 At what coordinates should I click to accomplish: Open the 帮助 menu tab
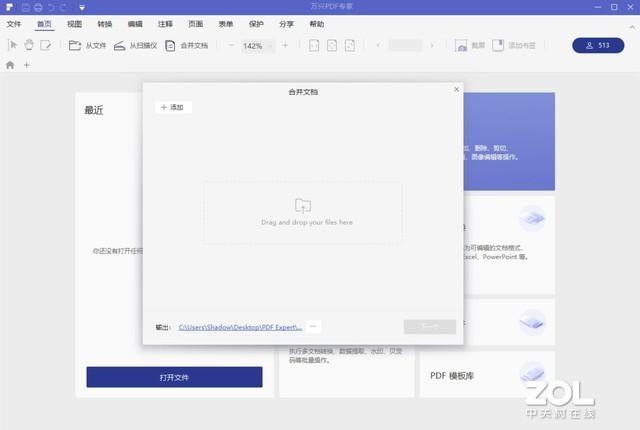point(317,24)
